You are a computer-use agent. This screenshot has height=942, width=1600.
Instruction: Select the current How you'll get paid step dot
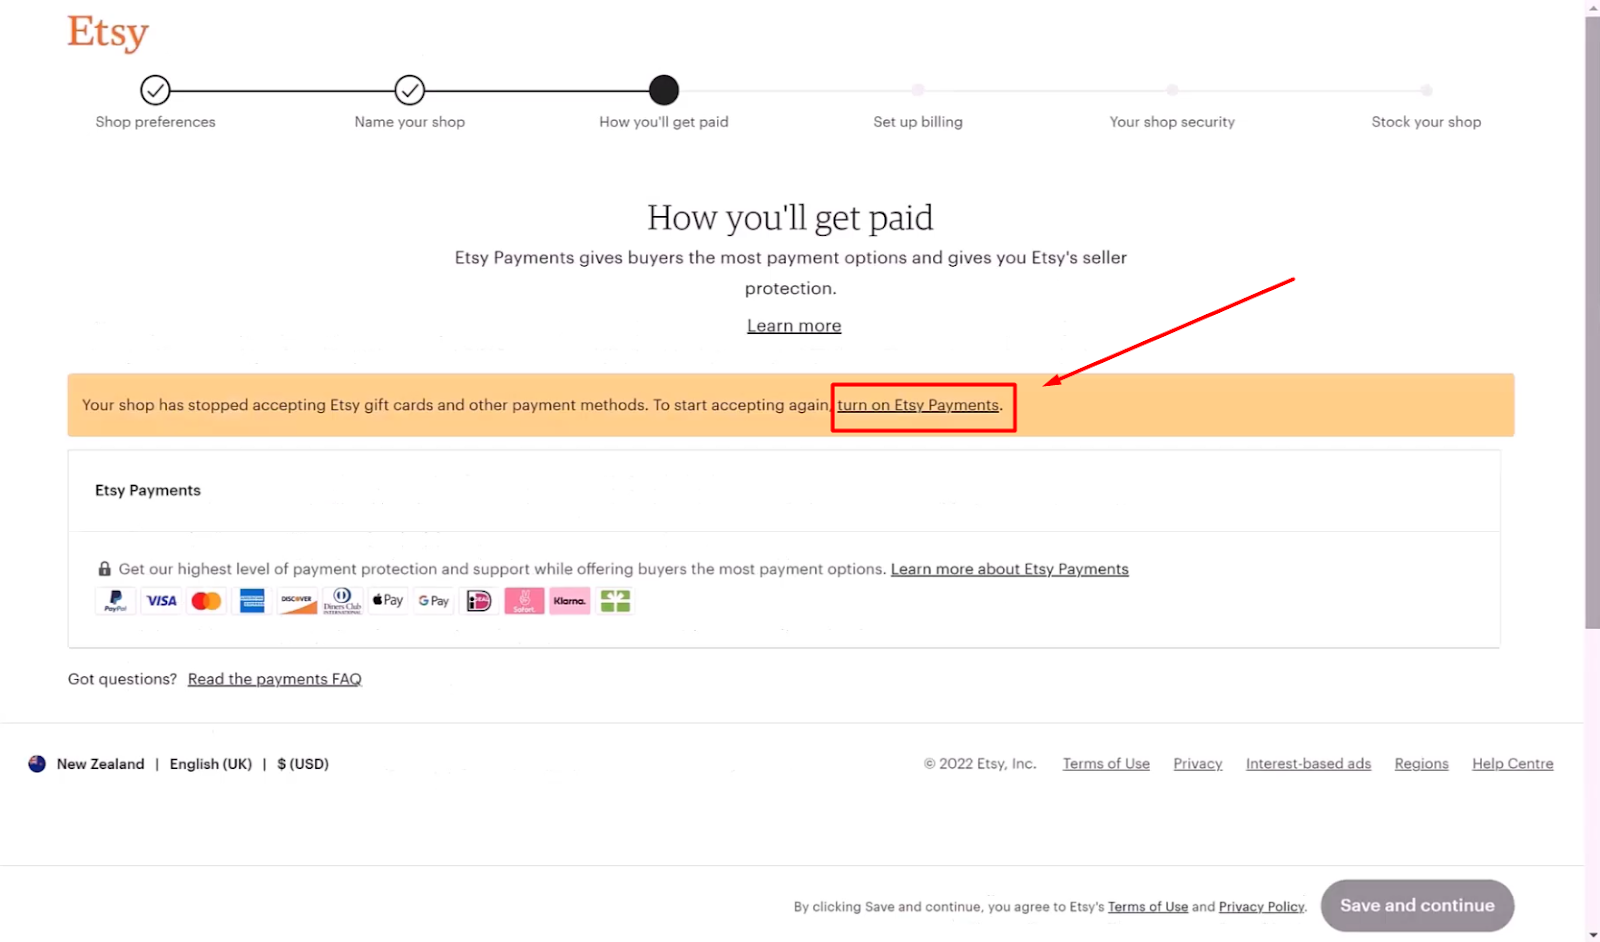[664, 90]
